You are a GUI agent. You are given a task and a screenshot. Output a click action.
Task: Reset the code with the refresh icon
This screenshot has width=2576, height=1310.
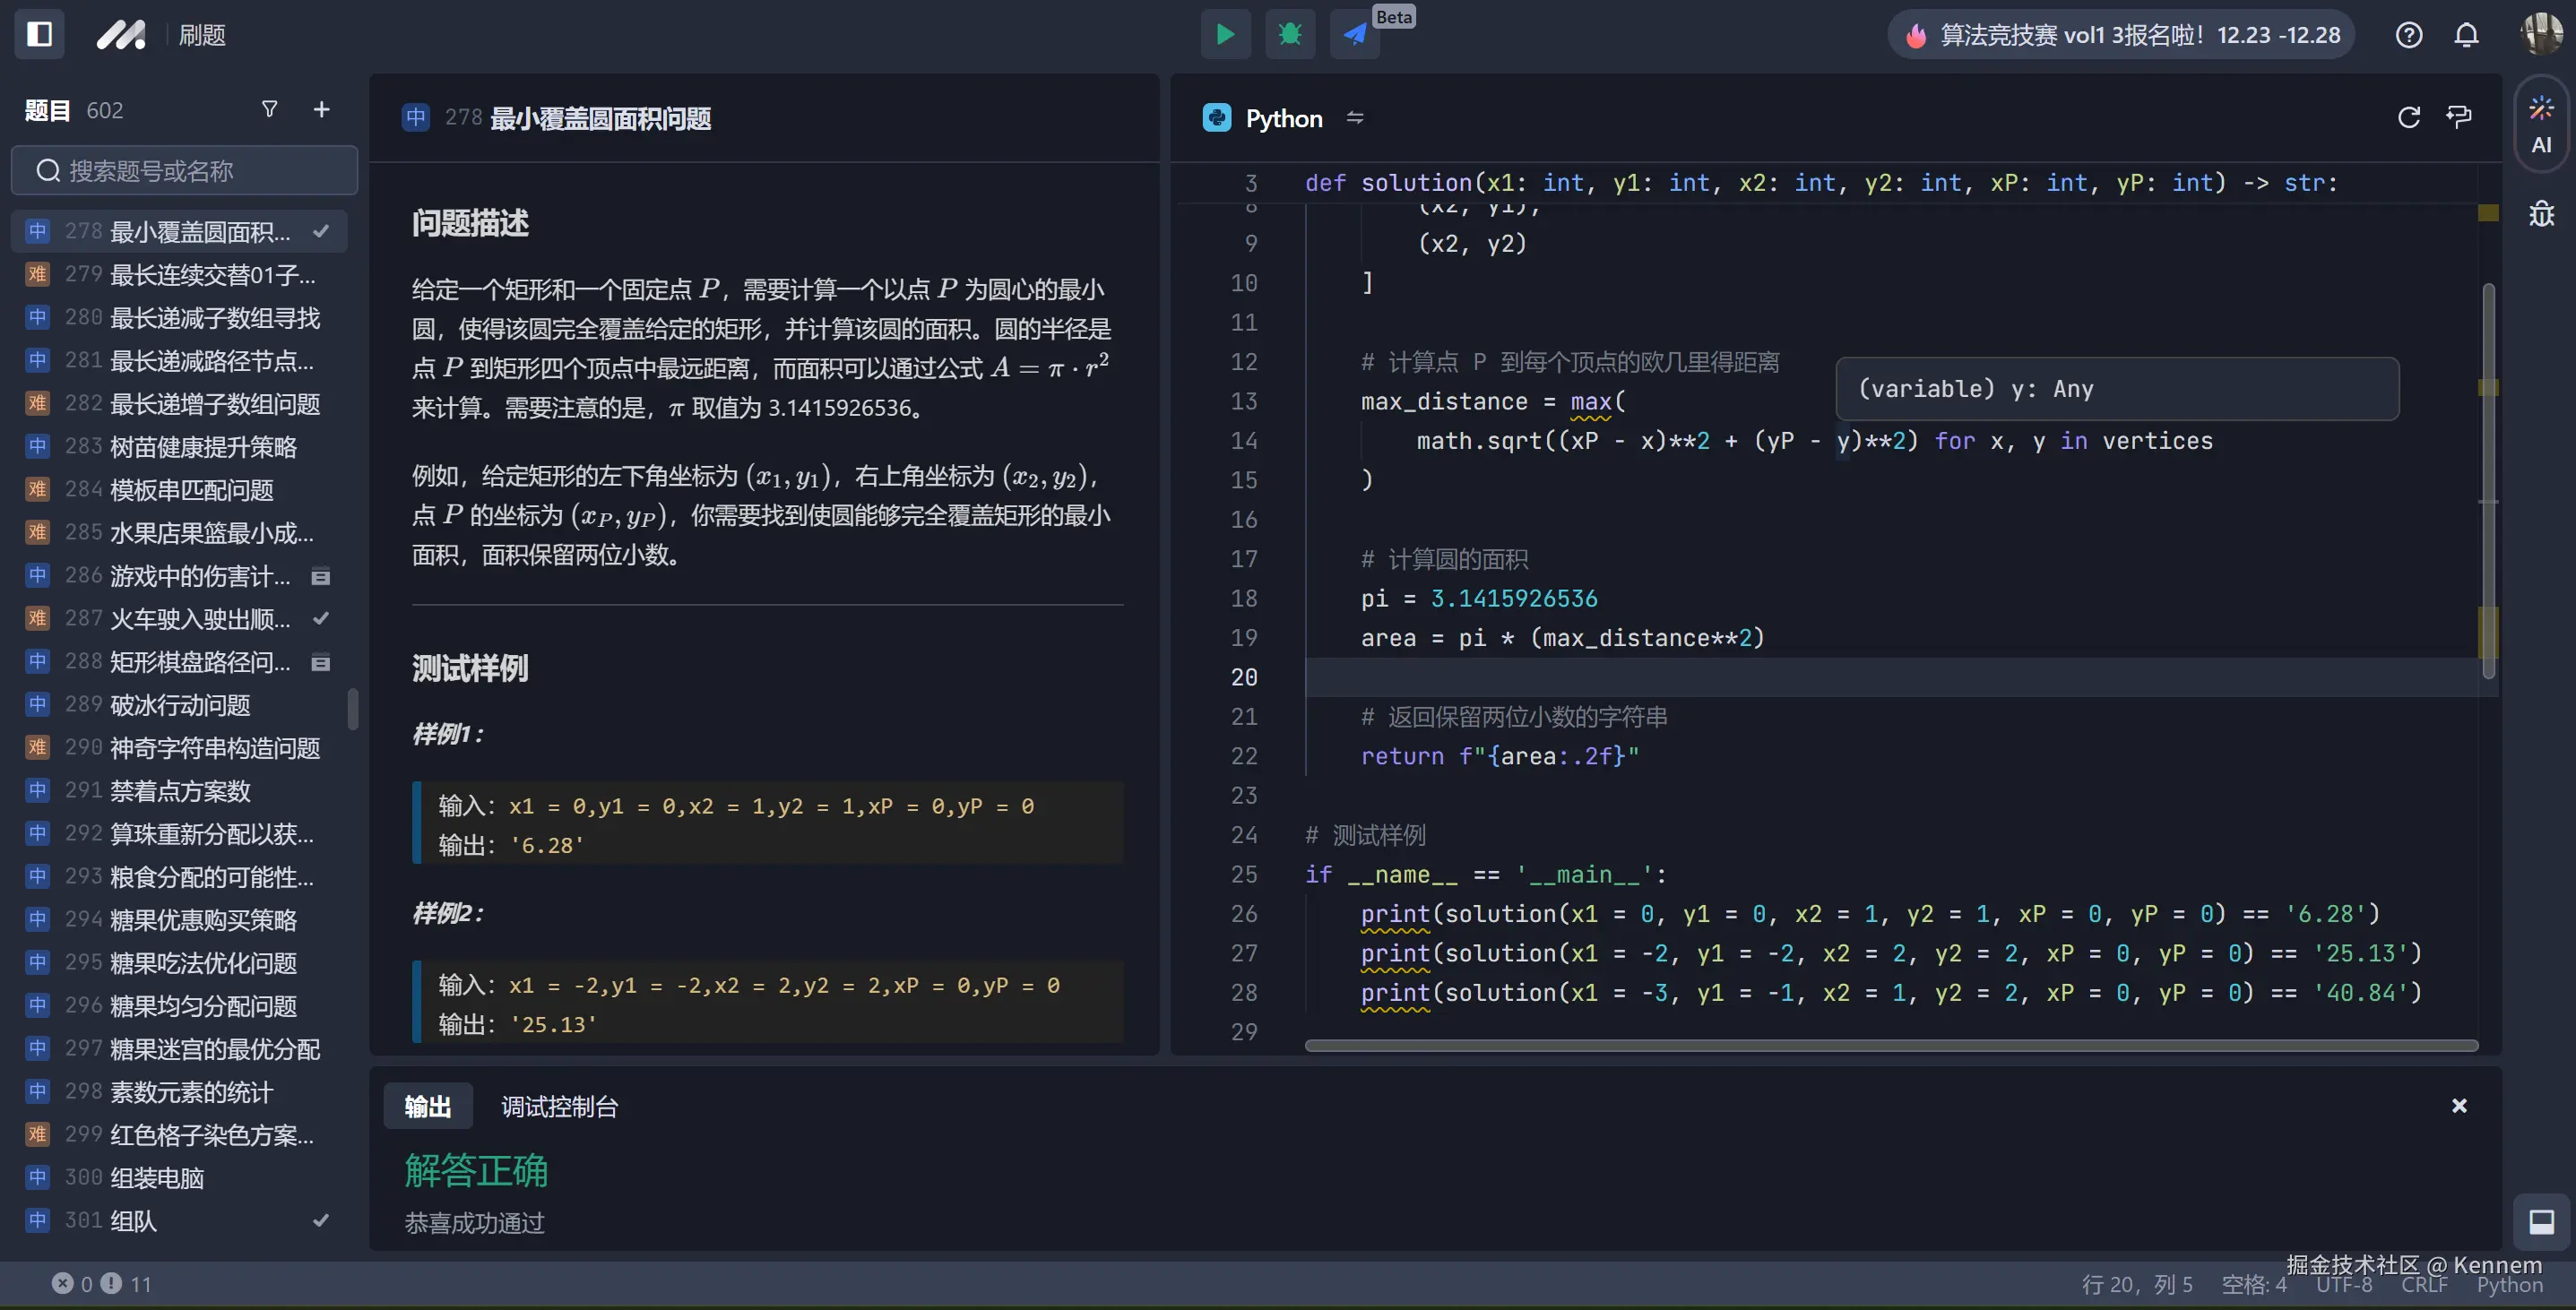tap(2408, 118)
